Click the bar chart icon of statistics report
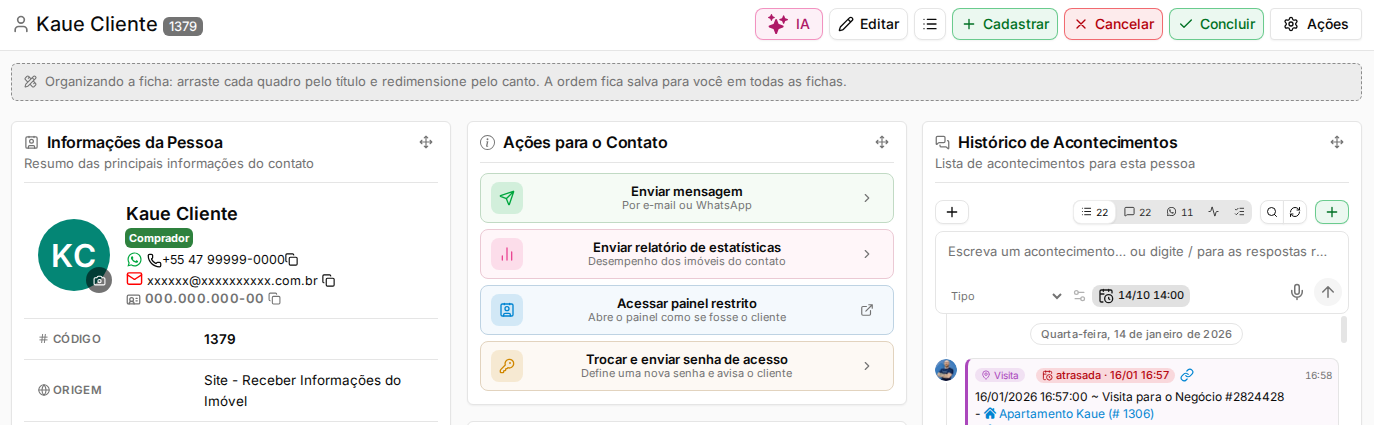Image resolution: width=1376 pixels, height=425 pixels. tap(507, 254)
